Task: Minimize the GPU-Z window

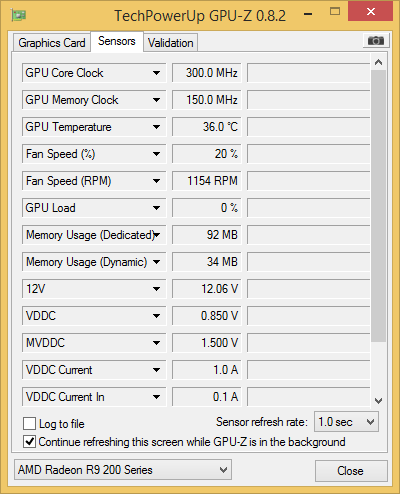Action: [x=308, y=14]
